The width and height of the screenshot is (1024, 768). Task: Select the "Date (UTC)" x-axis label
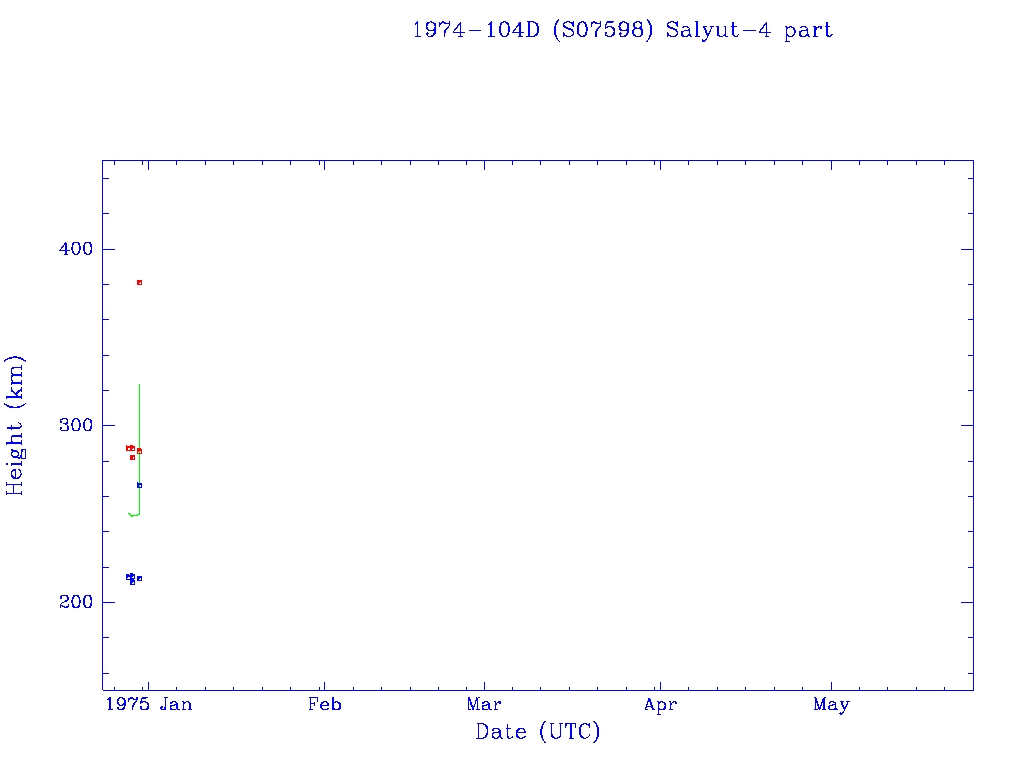[538, 732]
